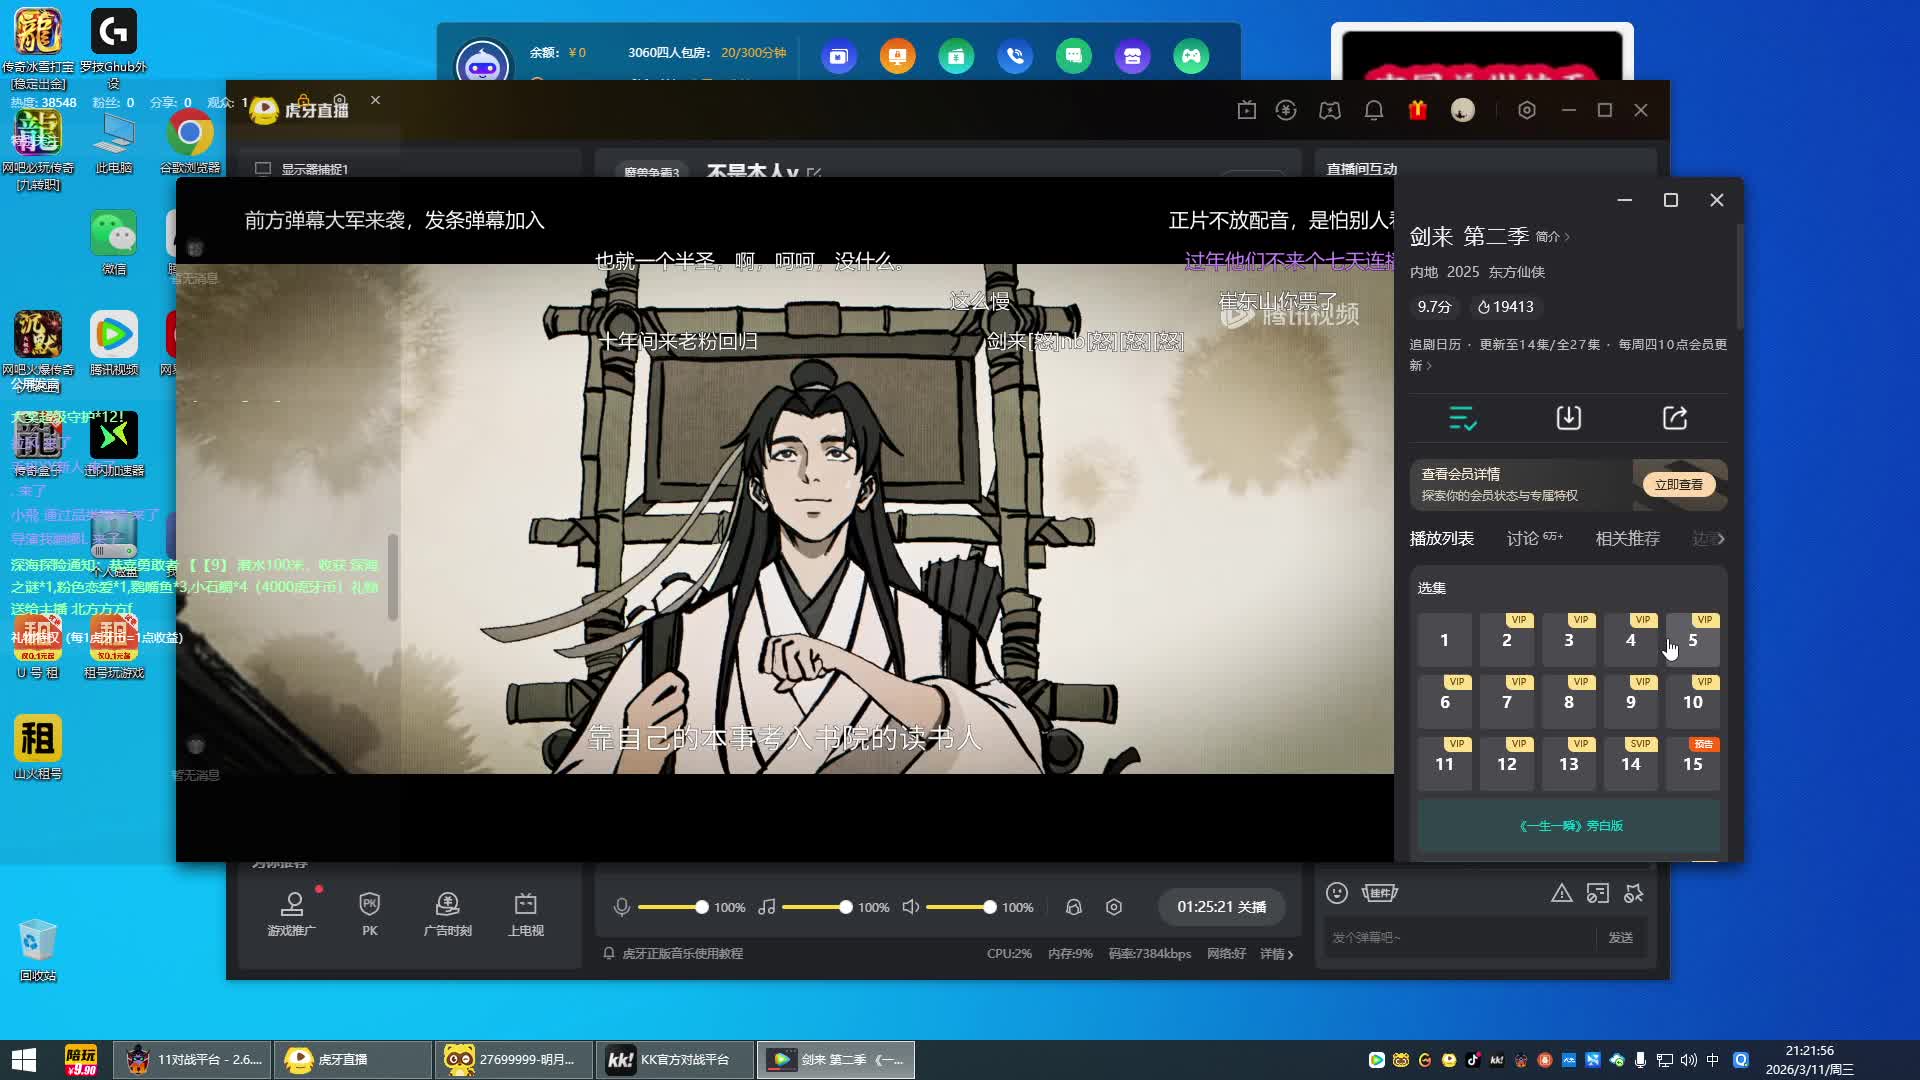Switch to the 相关推荐 tab
Viewport: 1920px width, 1080px height.
tap(1627, 539)
